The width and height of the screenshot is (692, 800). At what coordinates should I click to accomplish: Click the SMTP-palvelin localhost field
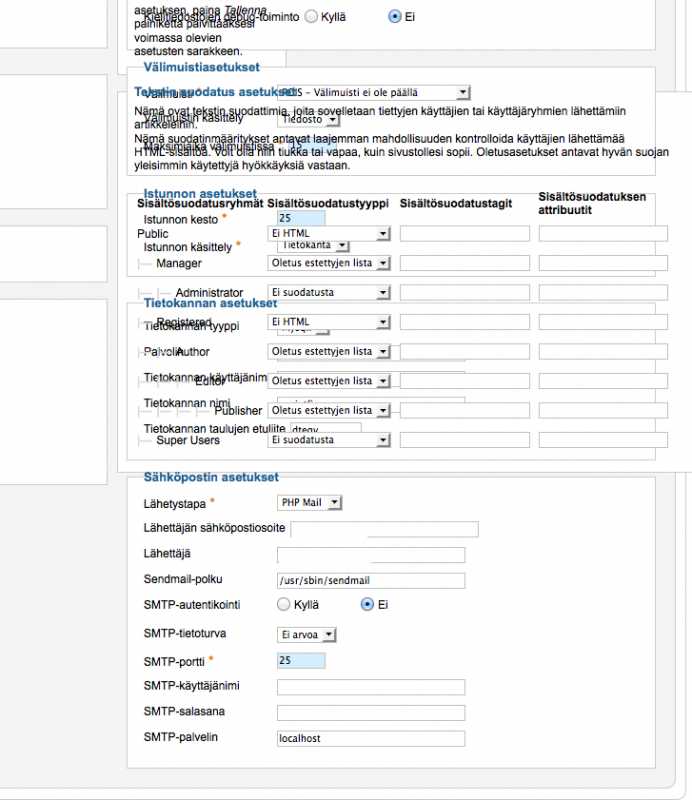point(370,739)
